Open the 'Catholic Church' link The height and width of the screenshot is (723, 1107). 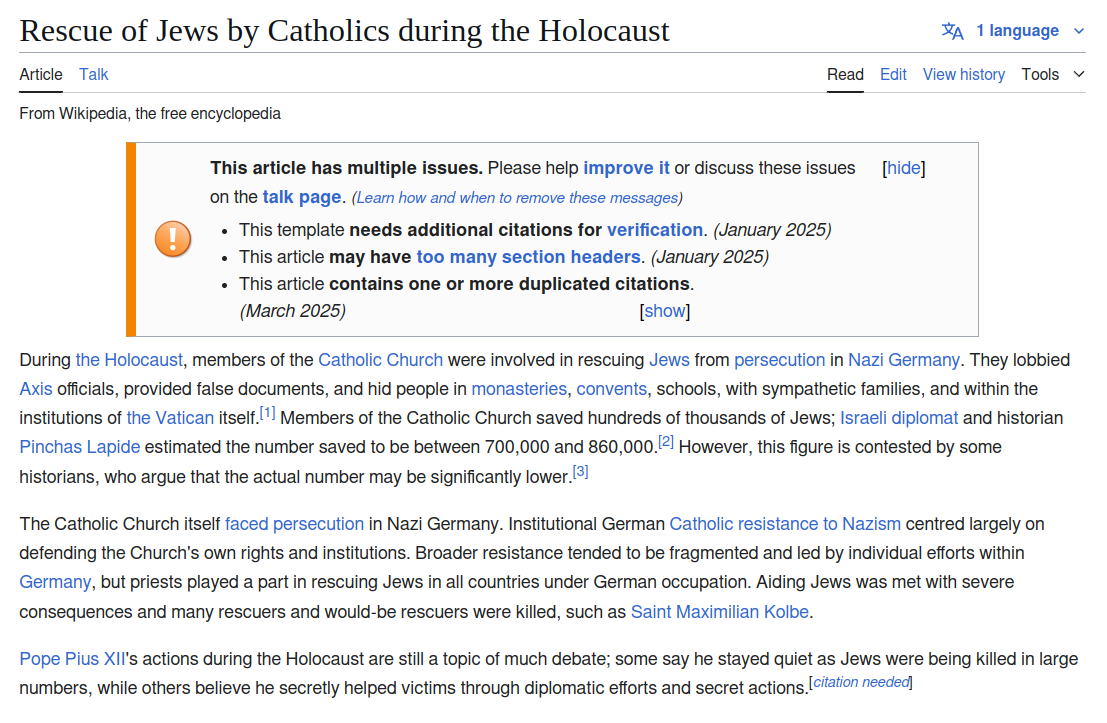click(x=381, y=360)
